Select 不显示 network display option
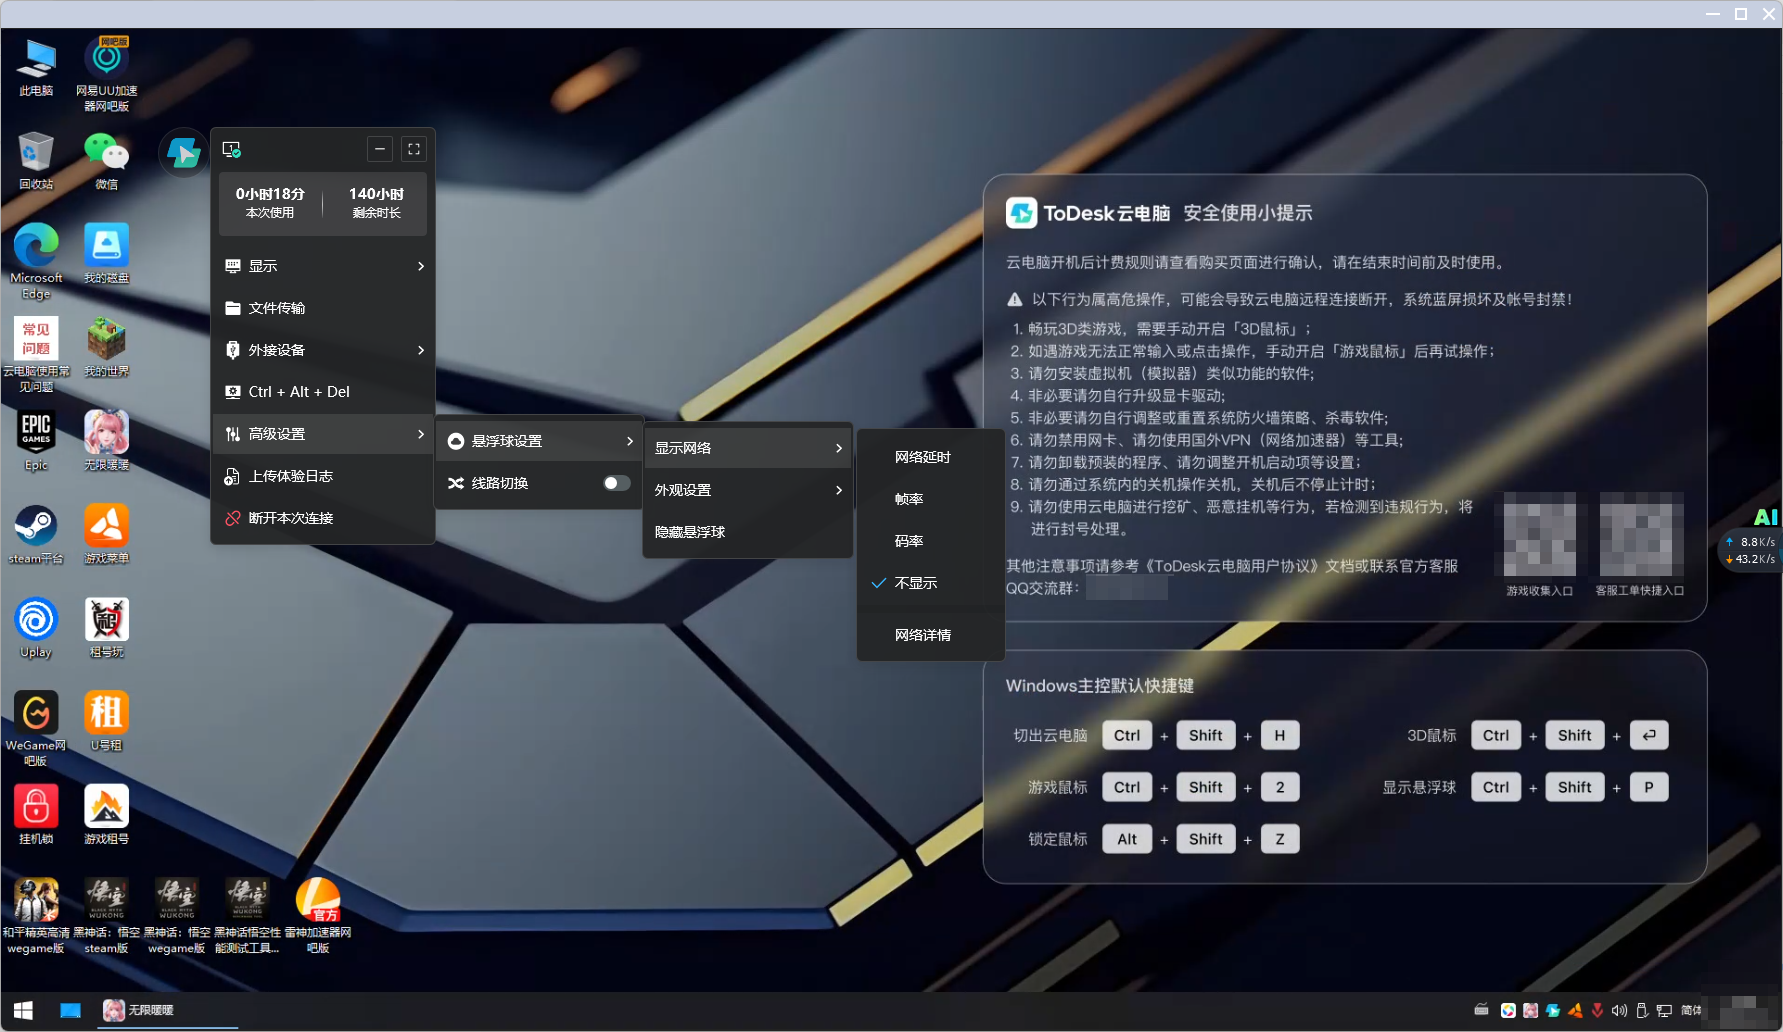 [930, 583]
